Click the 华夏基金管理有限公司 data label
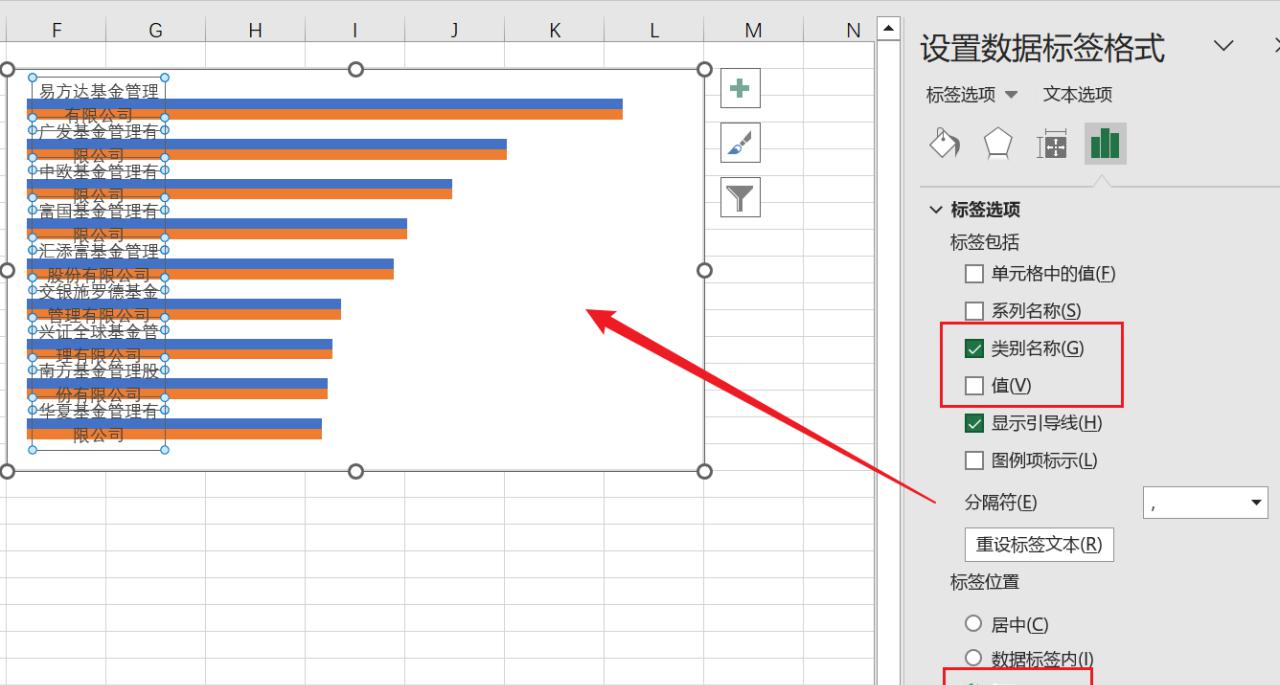Image resolution: width=1280 pixels, height=685 pixels. pyautogui.click(x=98, y=423)
